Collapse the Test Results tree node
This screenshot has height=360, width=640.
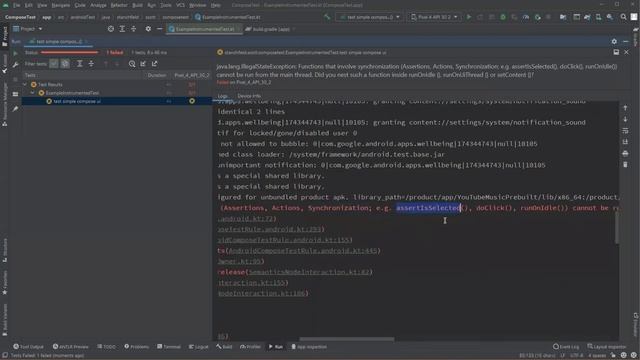pyautogui.click(x=25, y=84)
